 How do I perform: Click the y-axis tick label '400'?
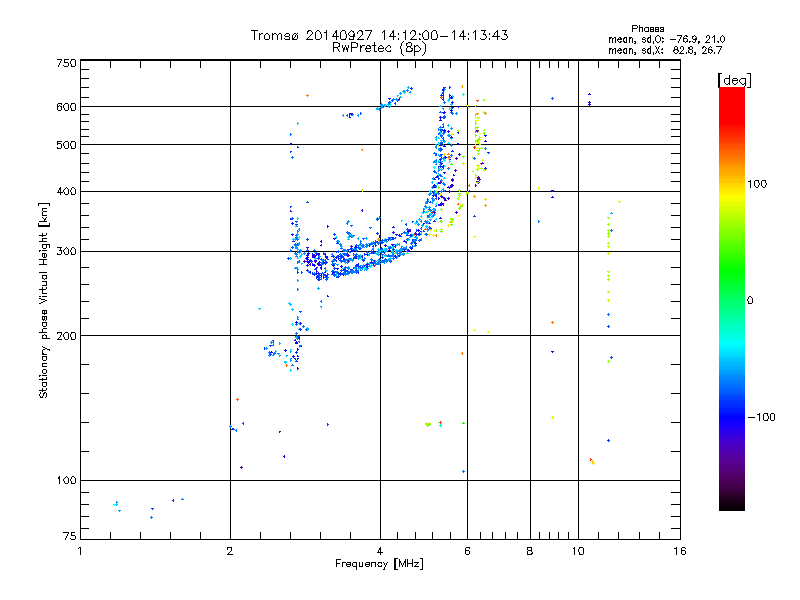click(x=67, y=192)
